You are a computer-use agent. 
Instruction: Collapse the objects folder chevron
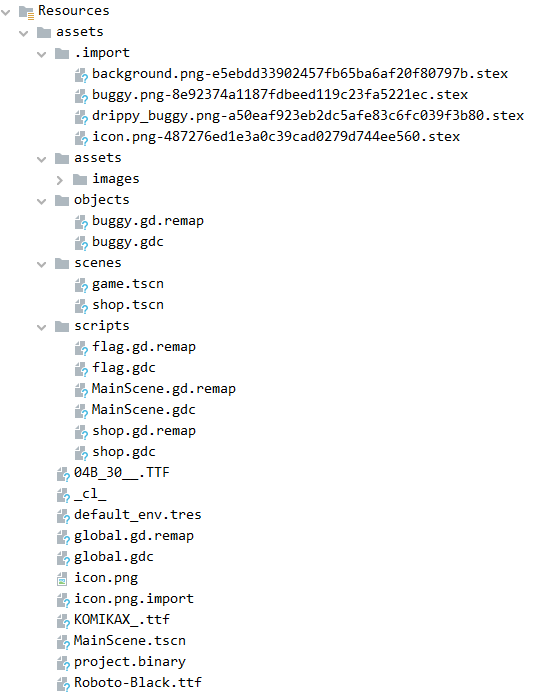[x=42, y=201]
